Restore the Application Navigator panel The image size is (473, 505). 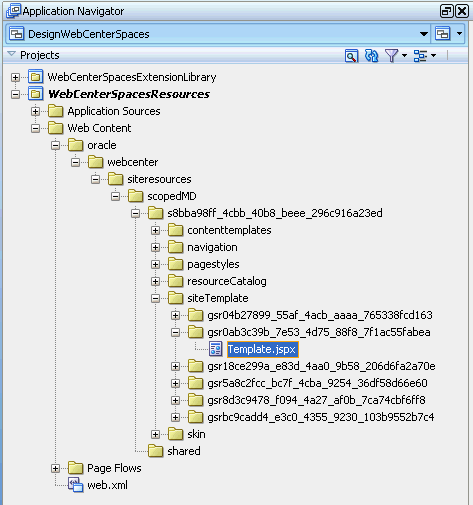click(x=446, y=11)
